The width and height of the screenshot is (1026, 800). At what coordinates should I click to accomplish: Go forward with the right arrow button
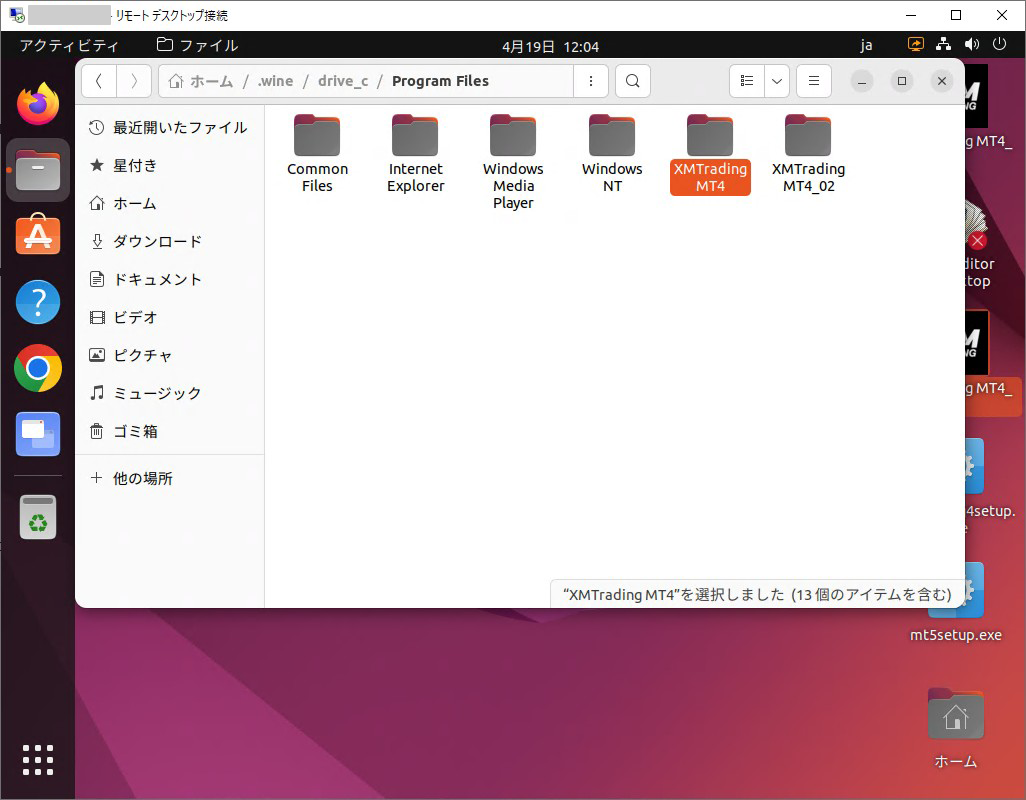pos(134,81)
